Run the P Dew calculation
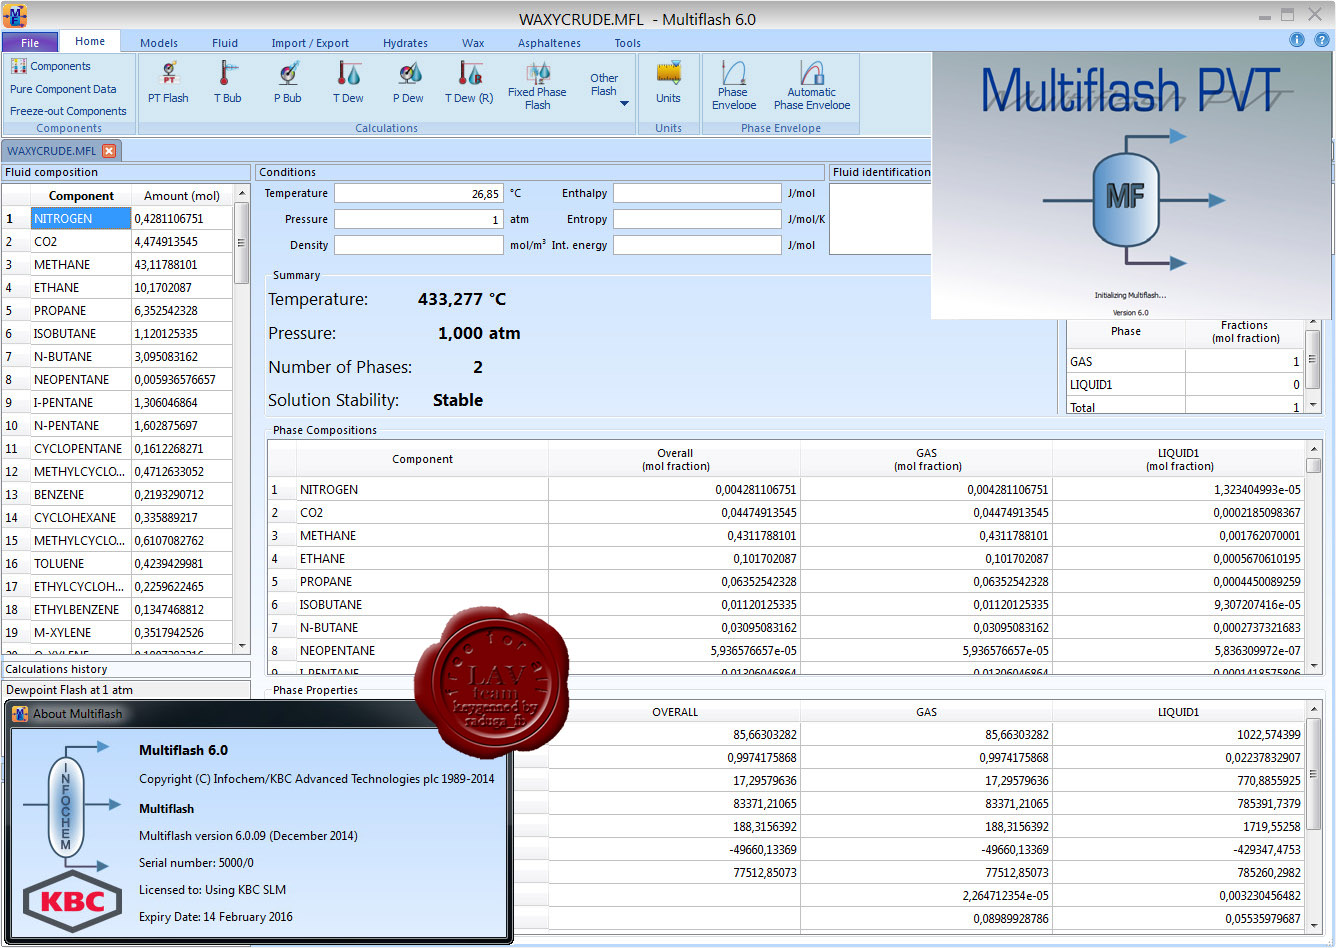Image resolution: width=1336 pixels, height=948 pixels. [408, 82]
